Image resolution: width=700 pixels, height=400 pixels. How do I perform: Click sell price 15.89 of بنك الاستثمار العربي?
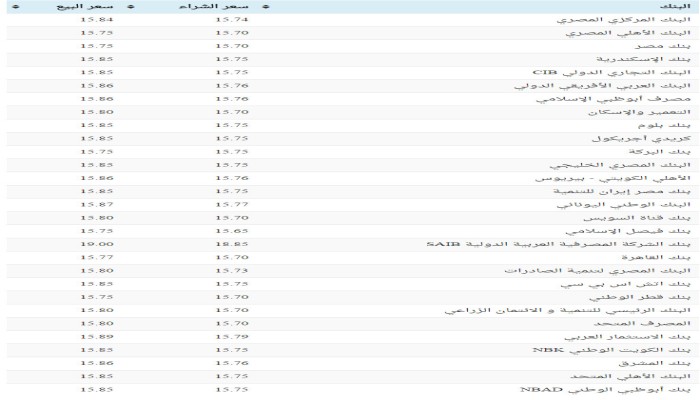pyautogui.click(x=97, y=337)
